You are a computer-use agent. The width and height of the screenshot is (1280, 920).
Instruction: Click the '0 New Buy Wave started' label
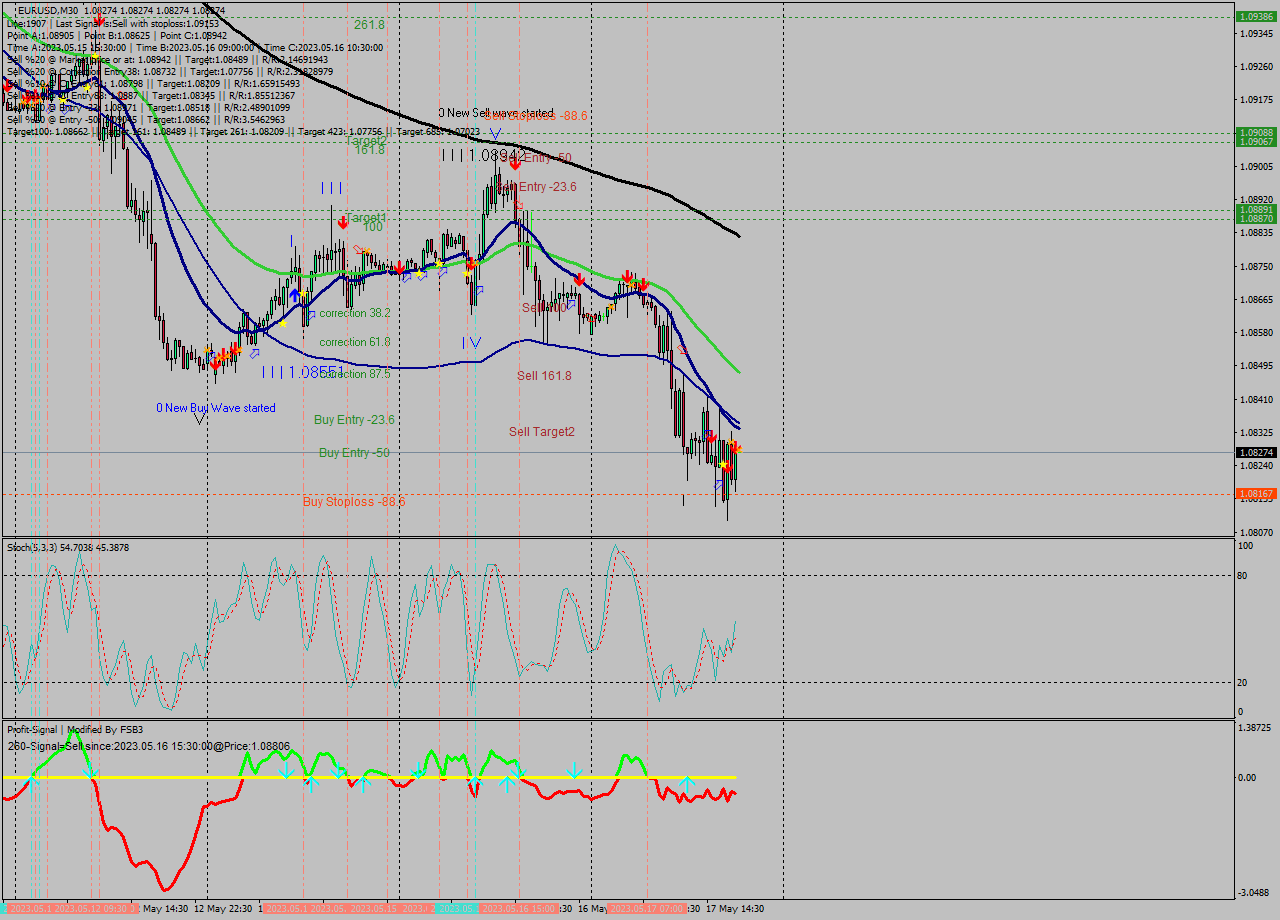click(x=216, y=408)
